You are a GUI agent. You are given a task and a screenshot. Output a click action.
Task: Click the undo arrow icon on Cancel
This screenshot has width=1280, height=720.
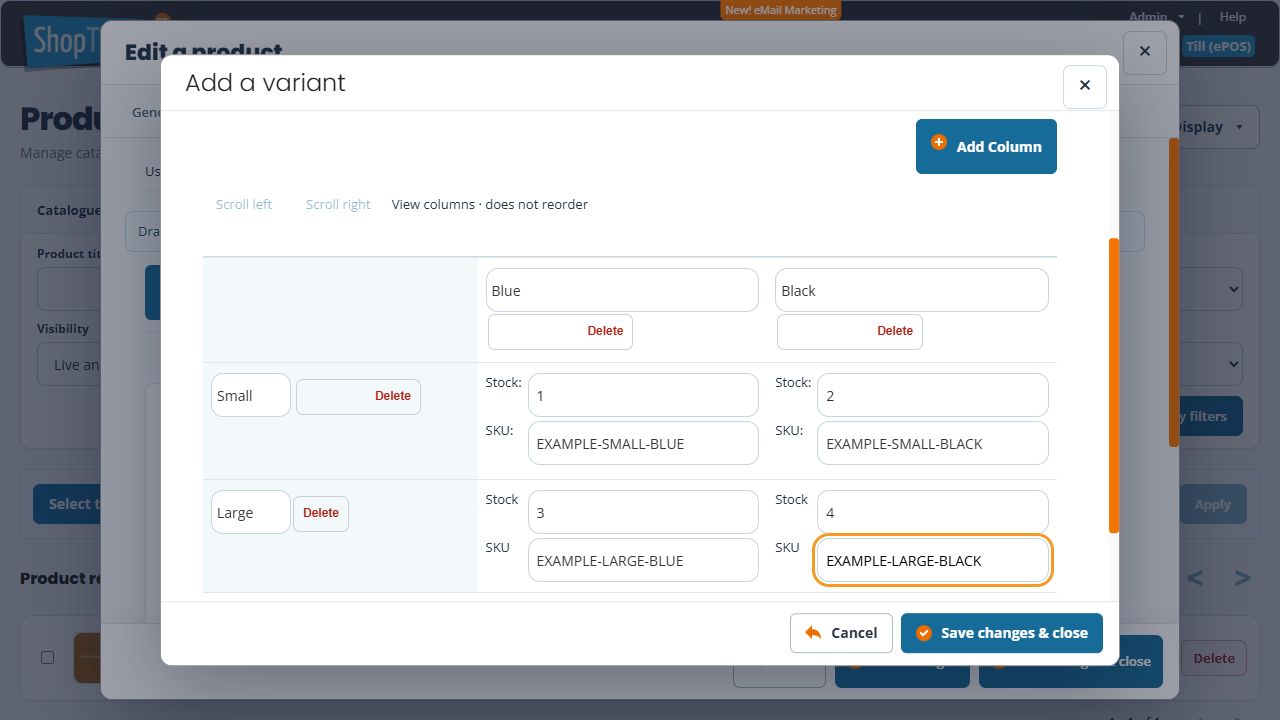813,633
